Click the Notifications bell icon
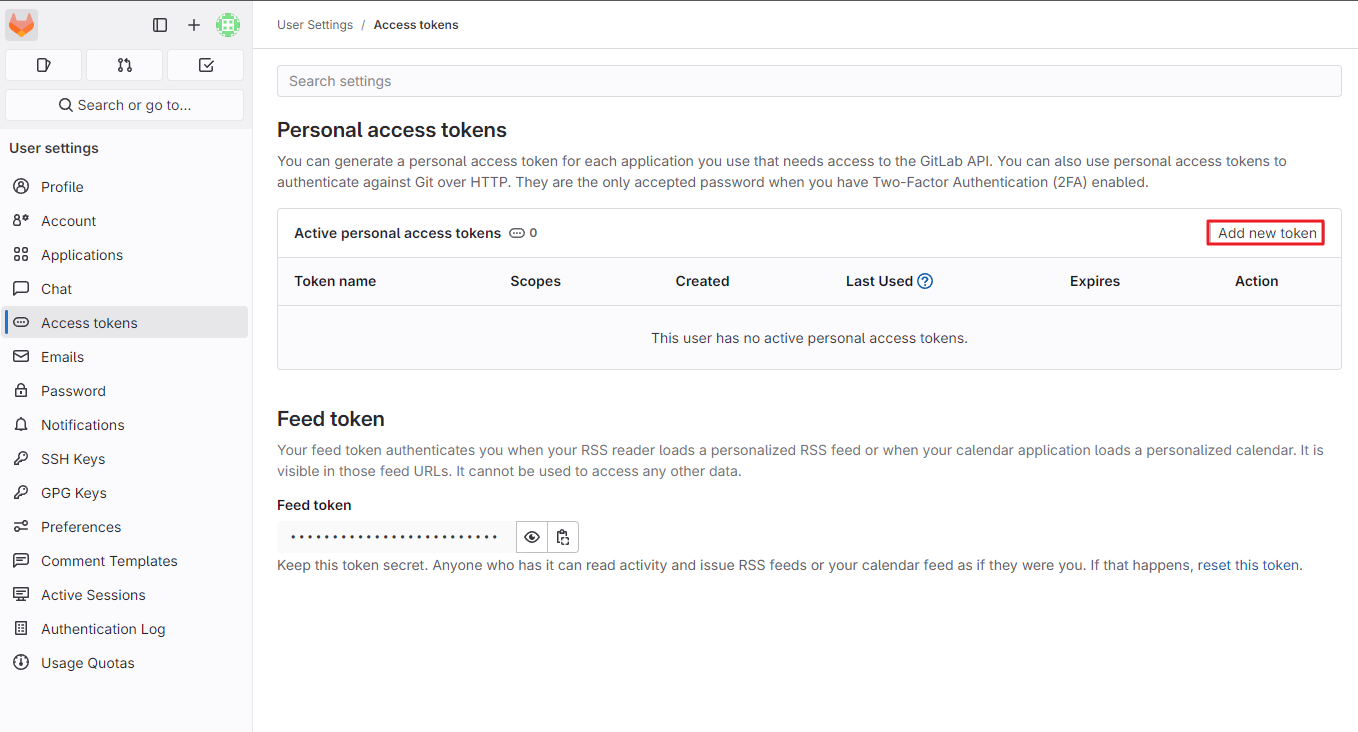Screen dimensions: 1358x732 (x=21, y=425)
